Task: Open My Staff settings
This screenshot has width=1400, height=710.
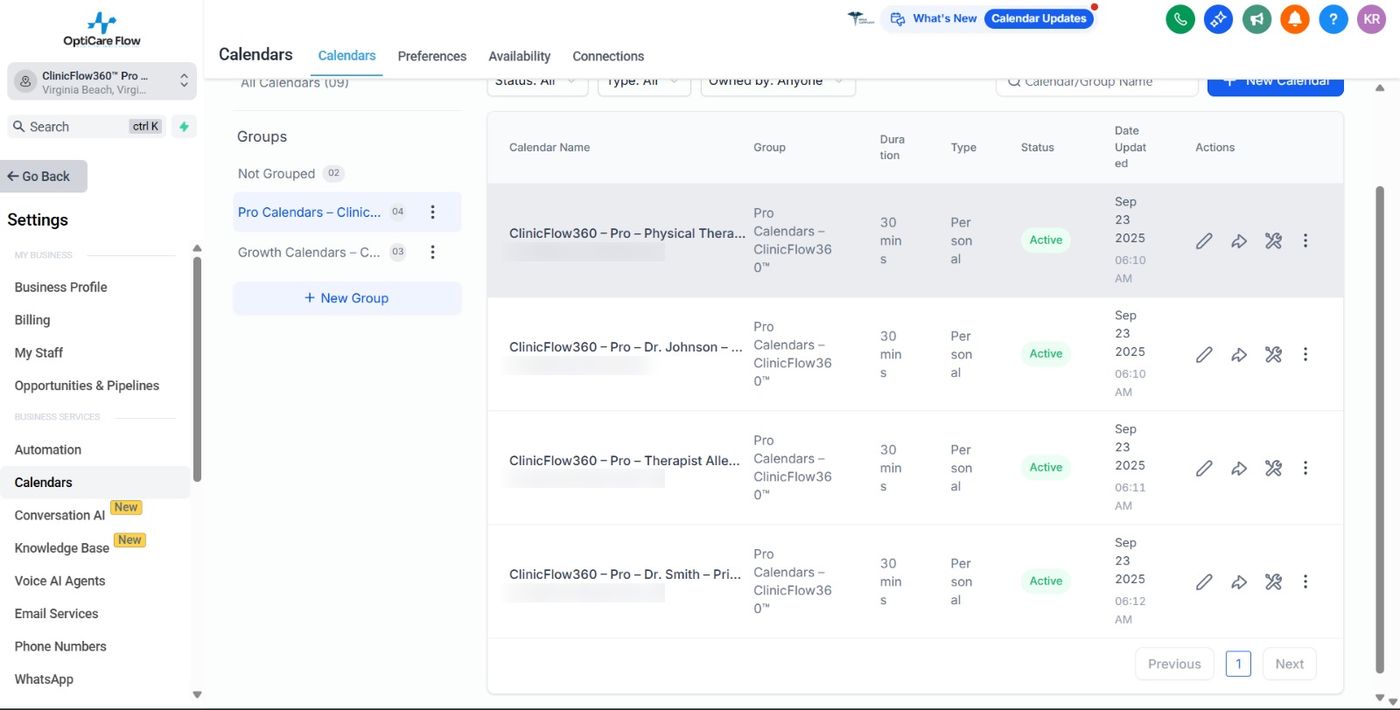Action: [39, 353]
